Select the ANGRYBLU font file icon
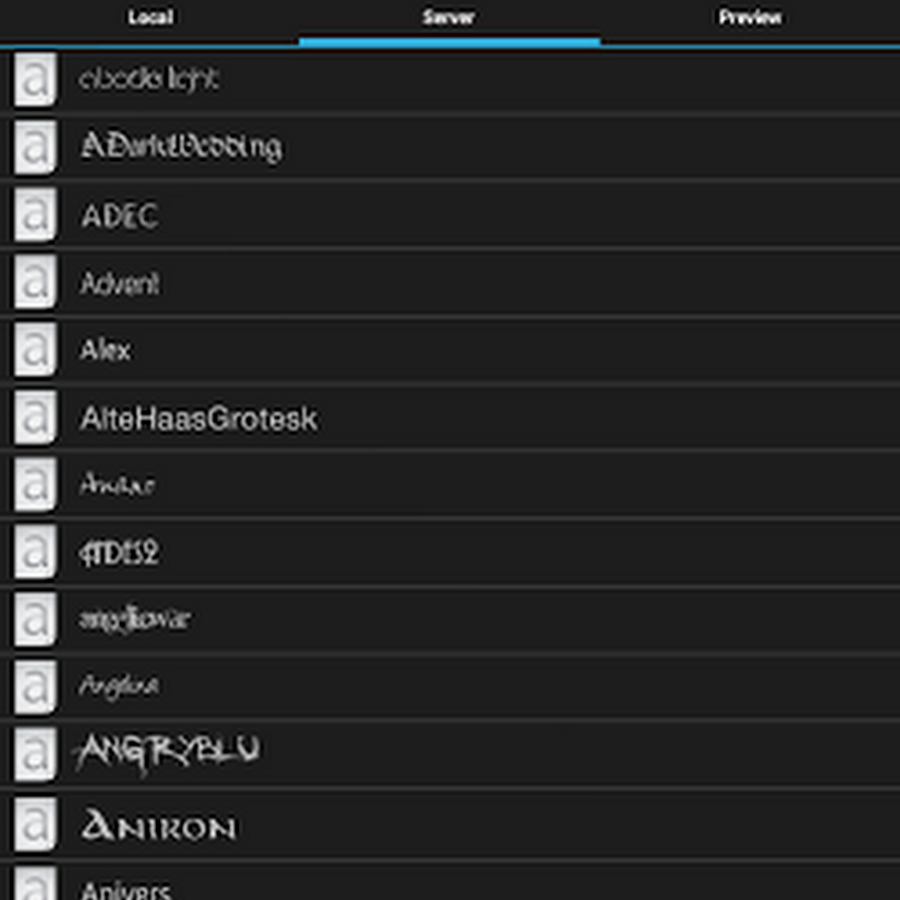 pos(34,755)
